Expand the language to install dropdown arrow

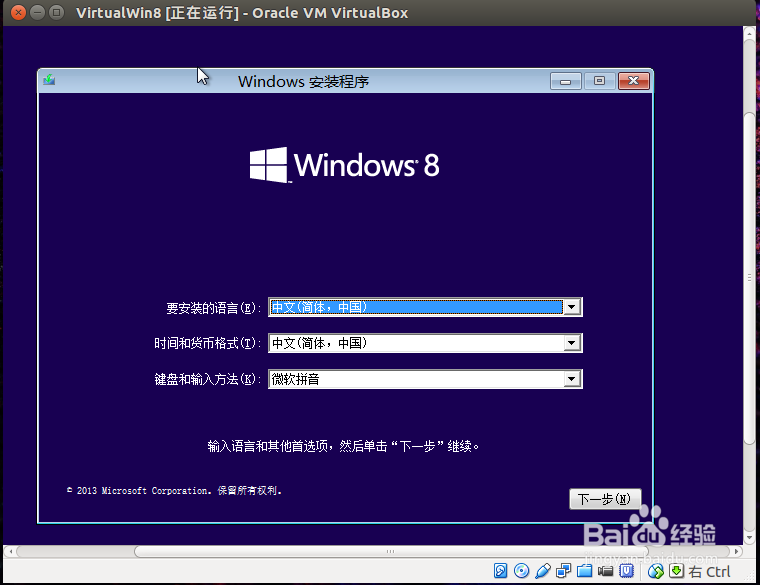tap(572, 307)
